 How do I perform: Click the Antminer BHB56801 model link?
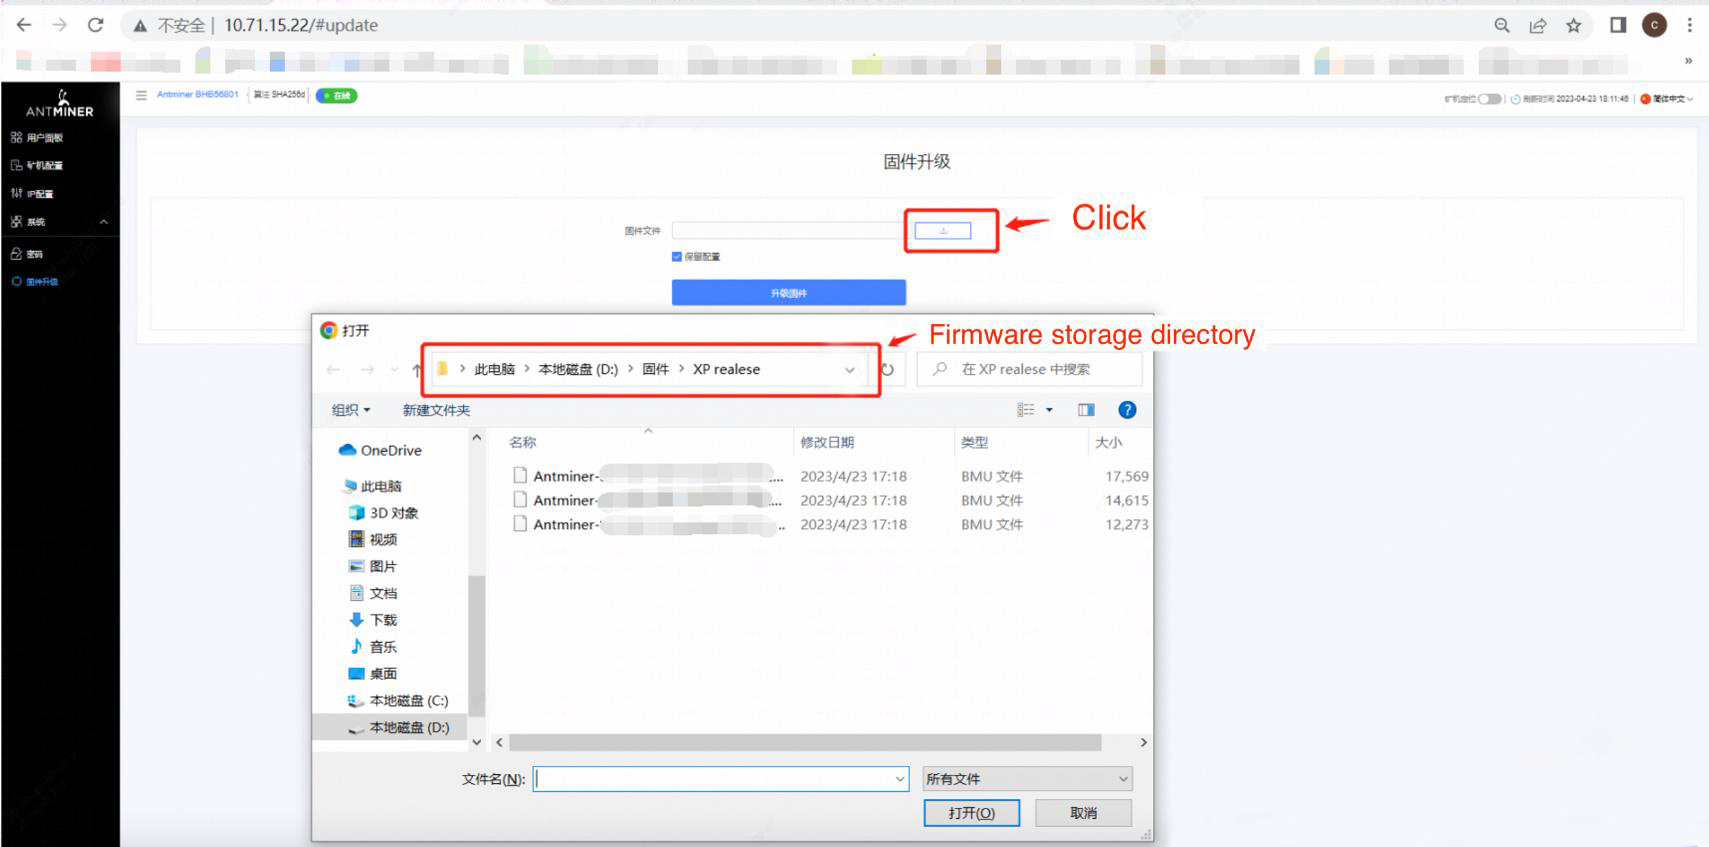point(197,95)
